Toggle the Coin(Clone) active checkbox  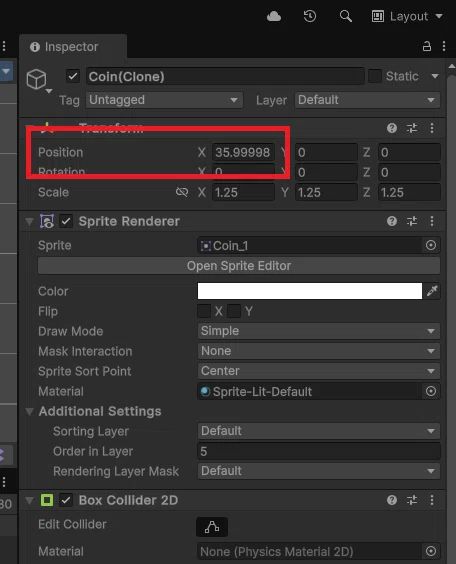[x=73, y=76]
